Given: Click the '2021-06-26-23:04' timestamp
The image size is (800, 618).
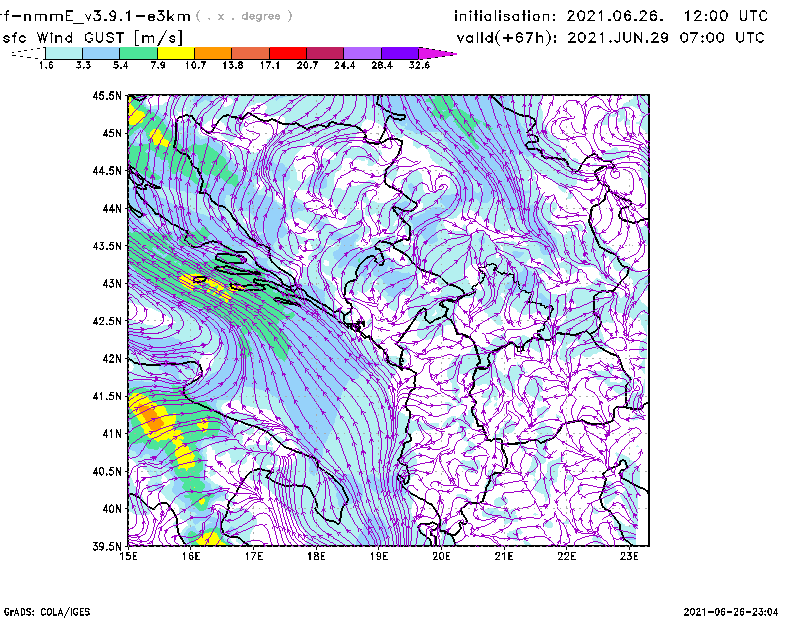Looking at the screenshot, I should tap(731, 612).
